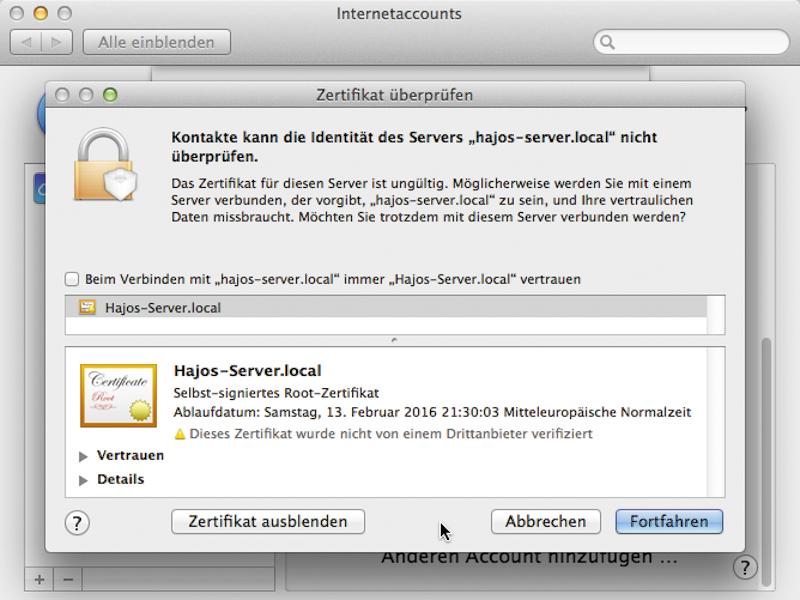Image resolution: width=800 pixels, height=600 pixels.
Task: Go back with the left arrow toolbar button
Action: 26,42
